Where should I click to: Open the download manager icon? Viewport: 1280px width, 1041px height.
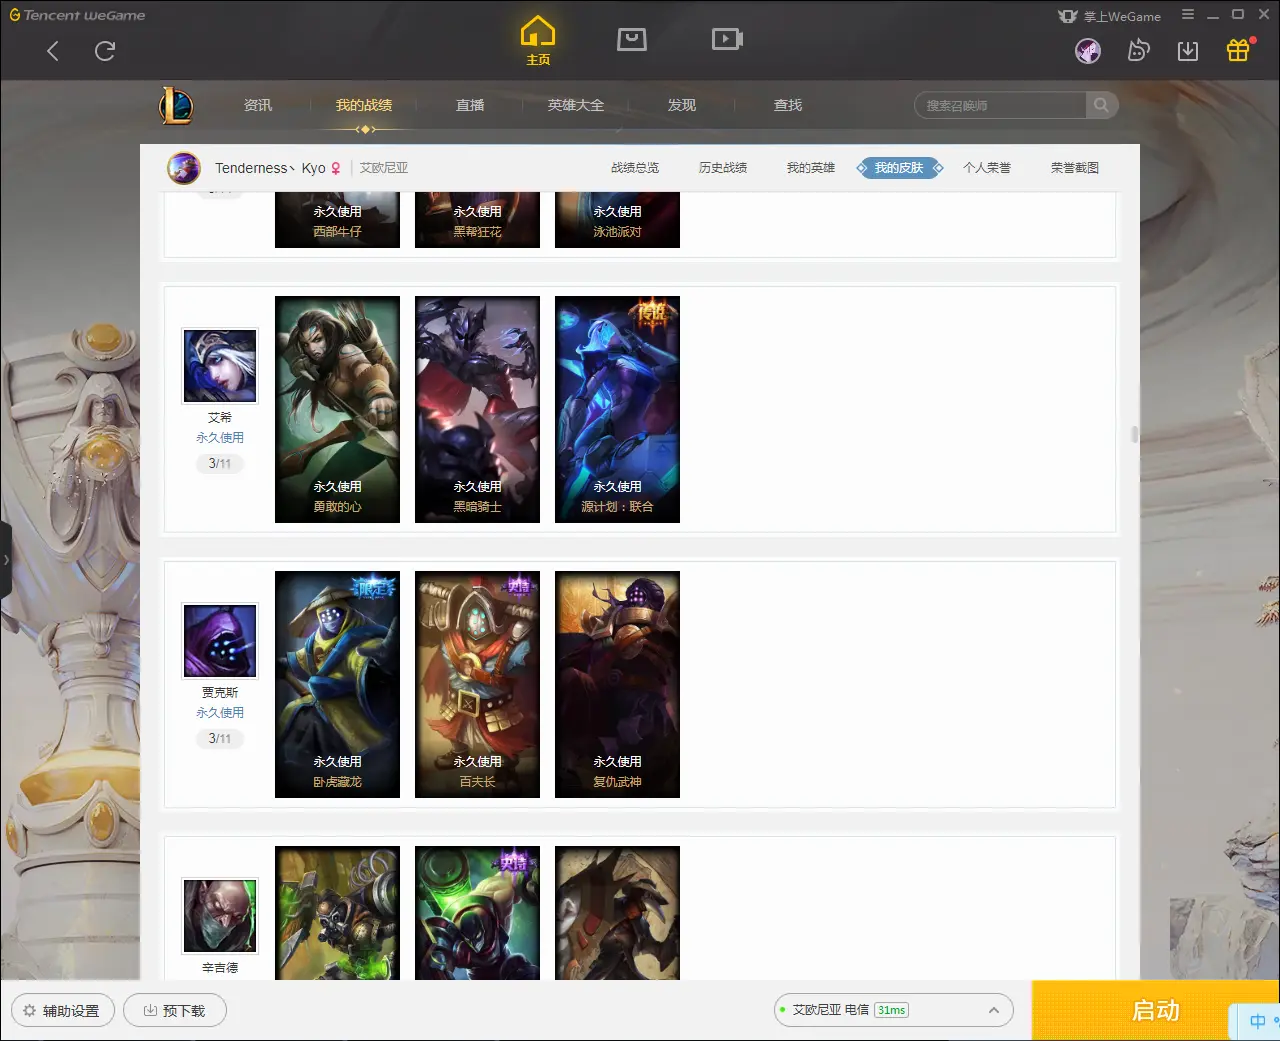[1188, 51]
